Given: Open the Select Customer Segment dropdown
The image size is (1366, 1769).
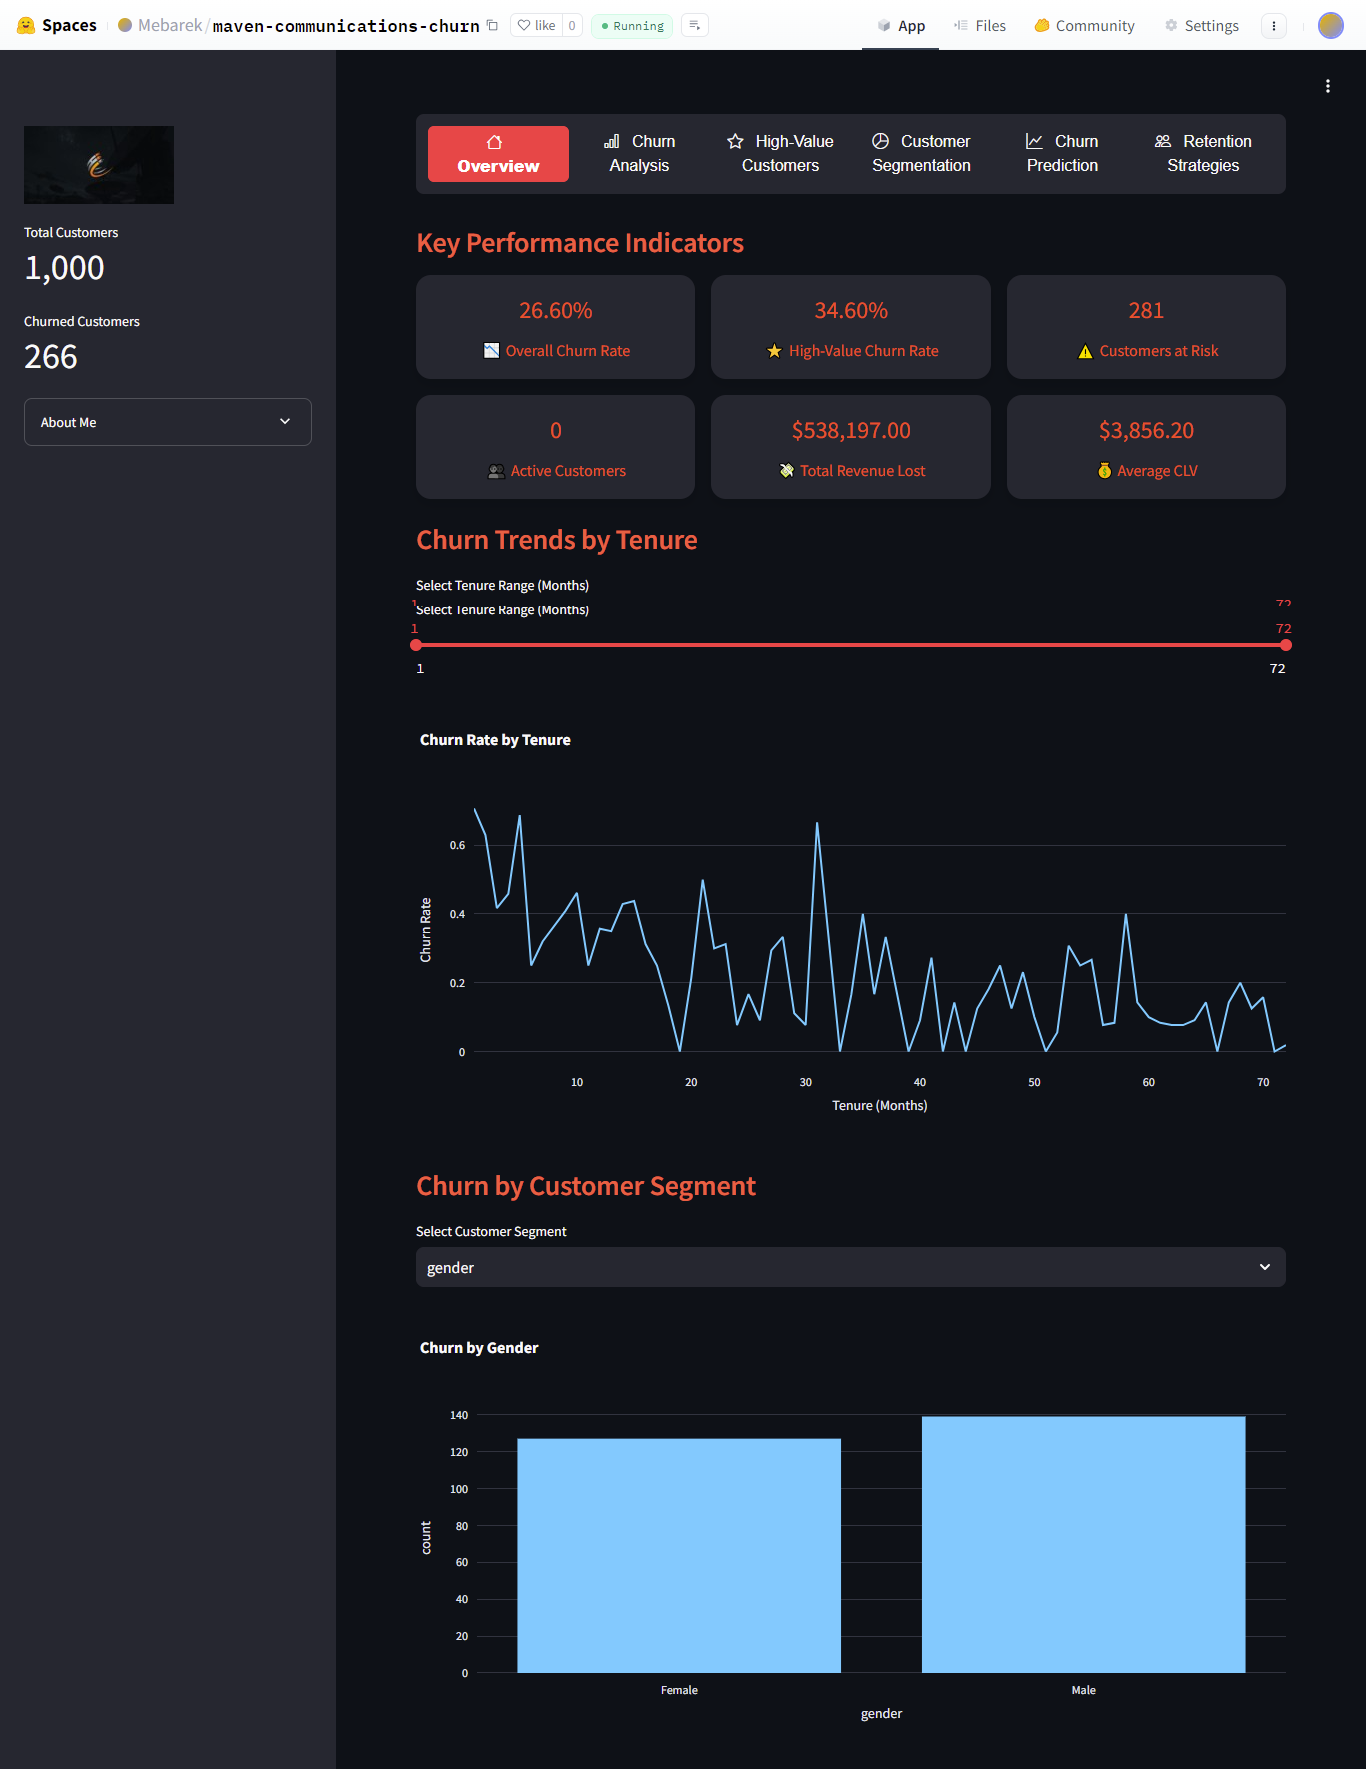Looking at the screenshot, I should 851,1267.
